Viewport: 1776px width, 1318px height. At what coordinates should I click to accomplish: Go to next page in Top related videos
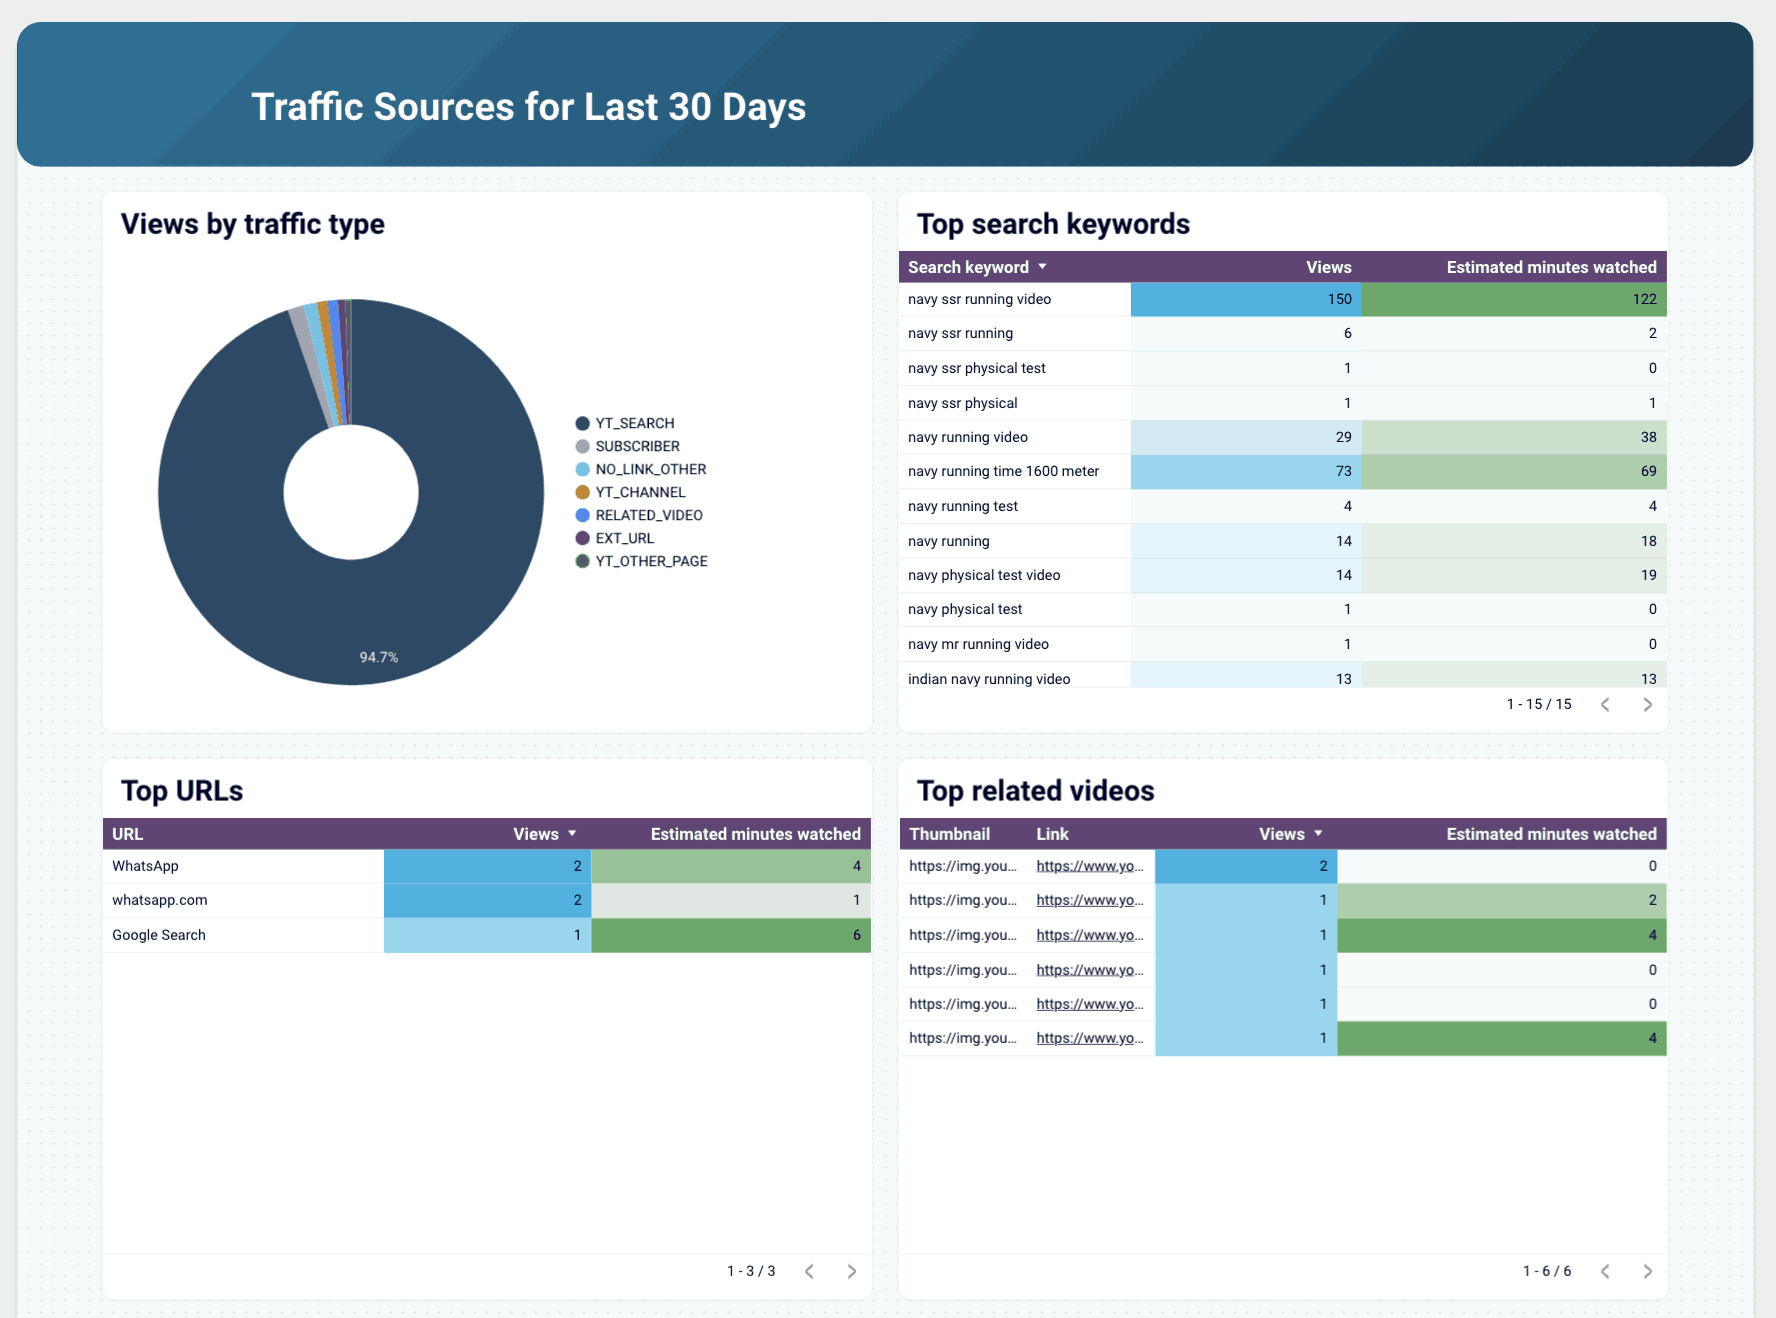pos(1647,1271)
